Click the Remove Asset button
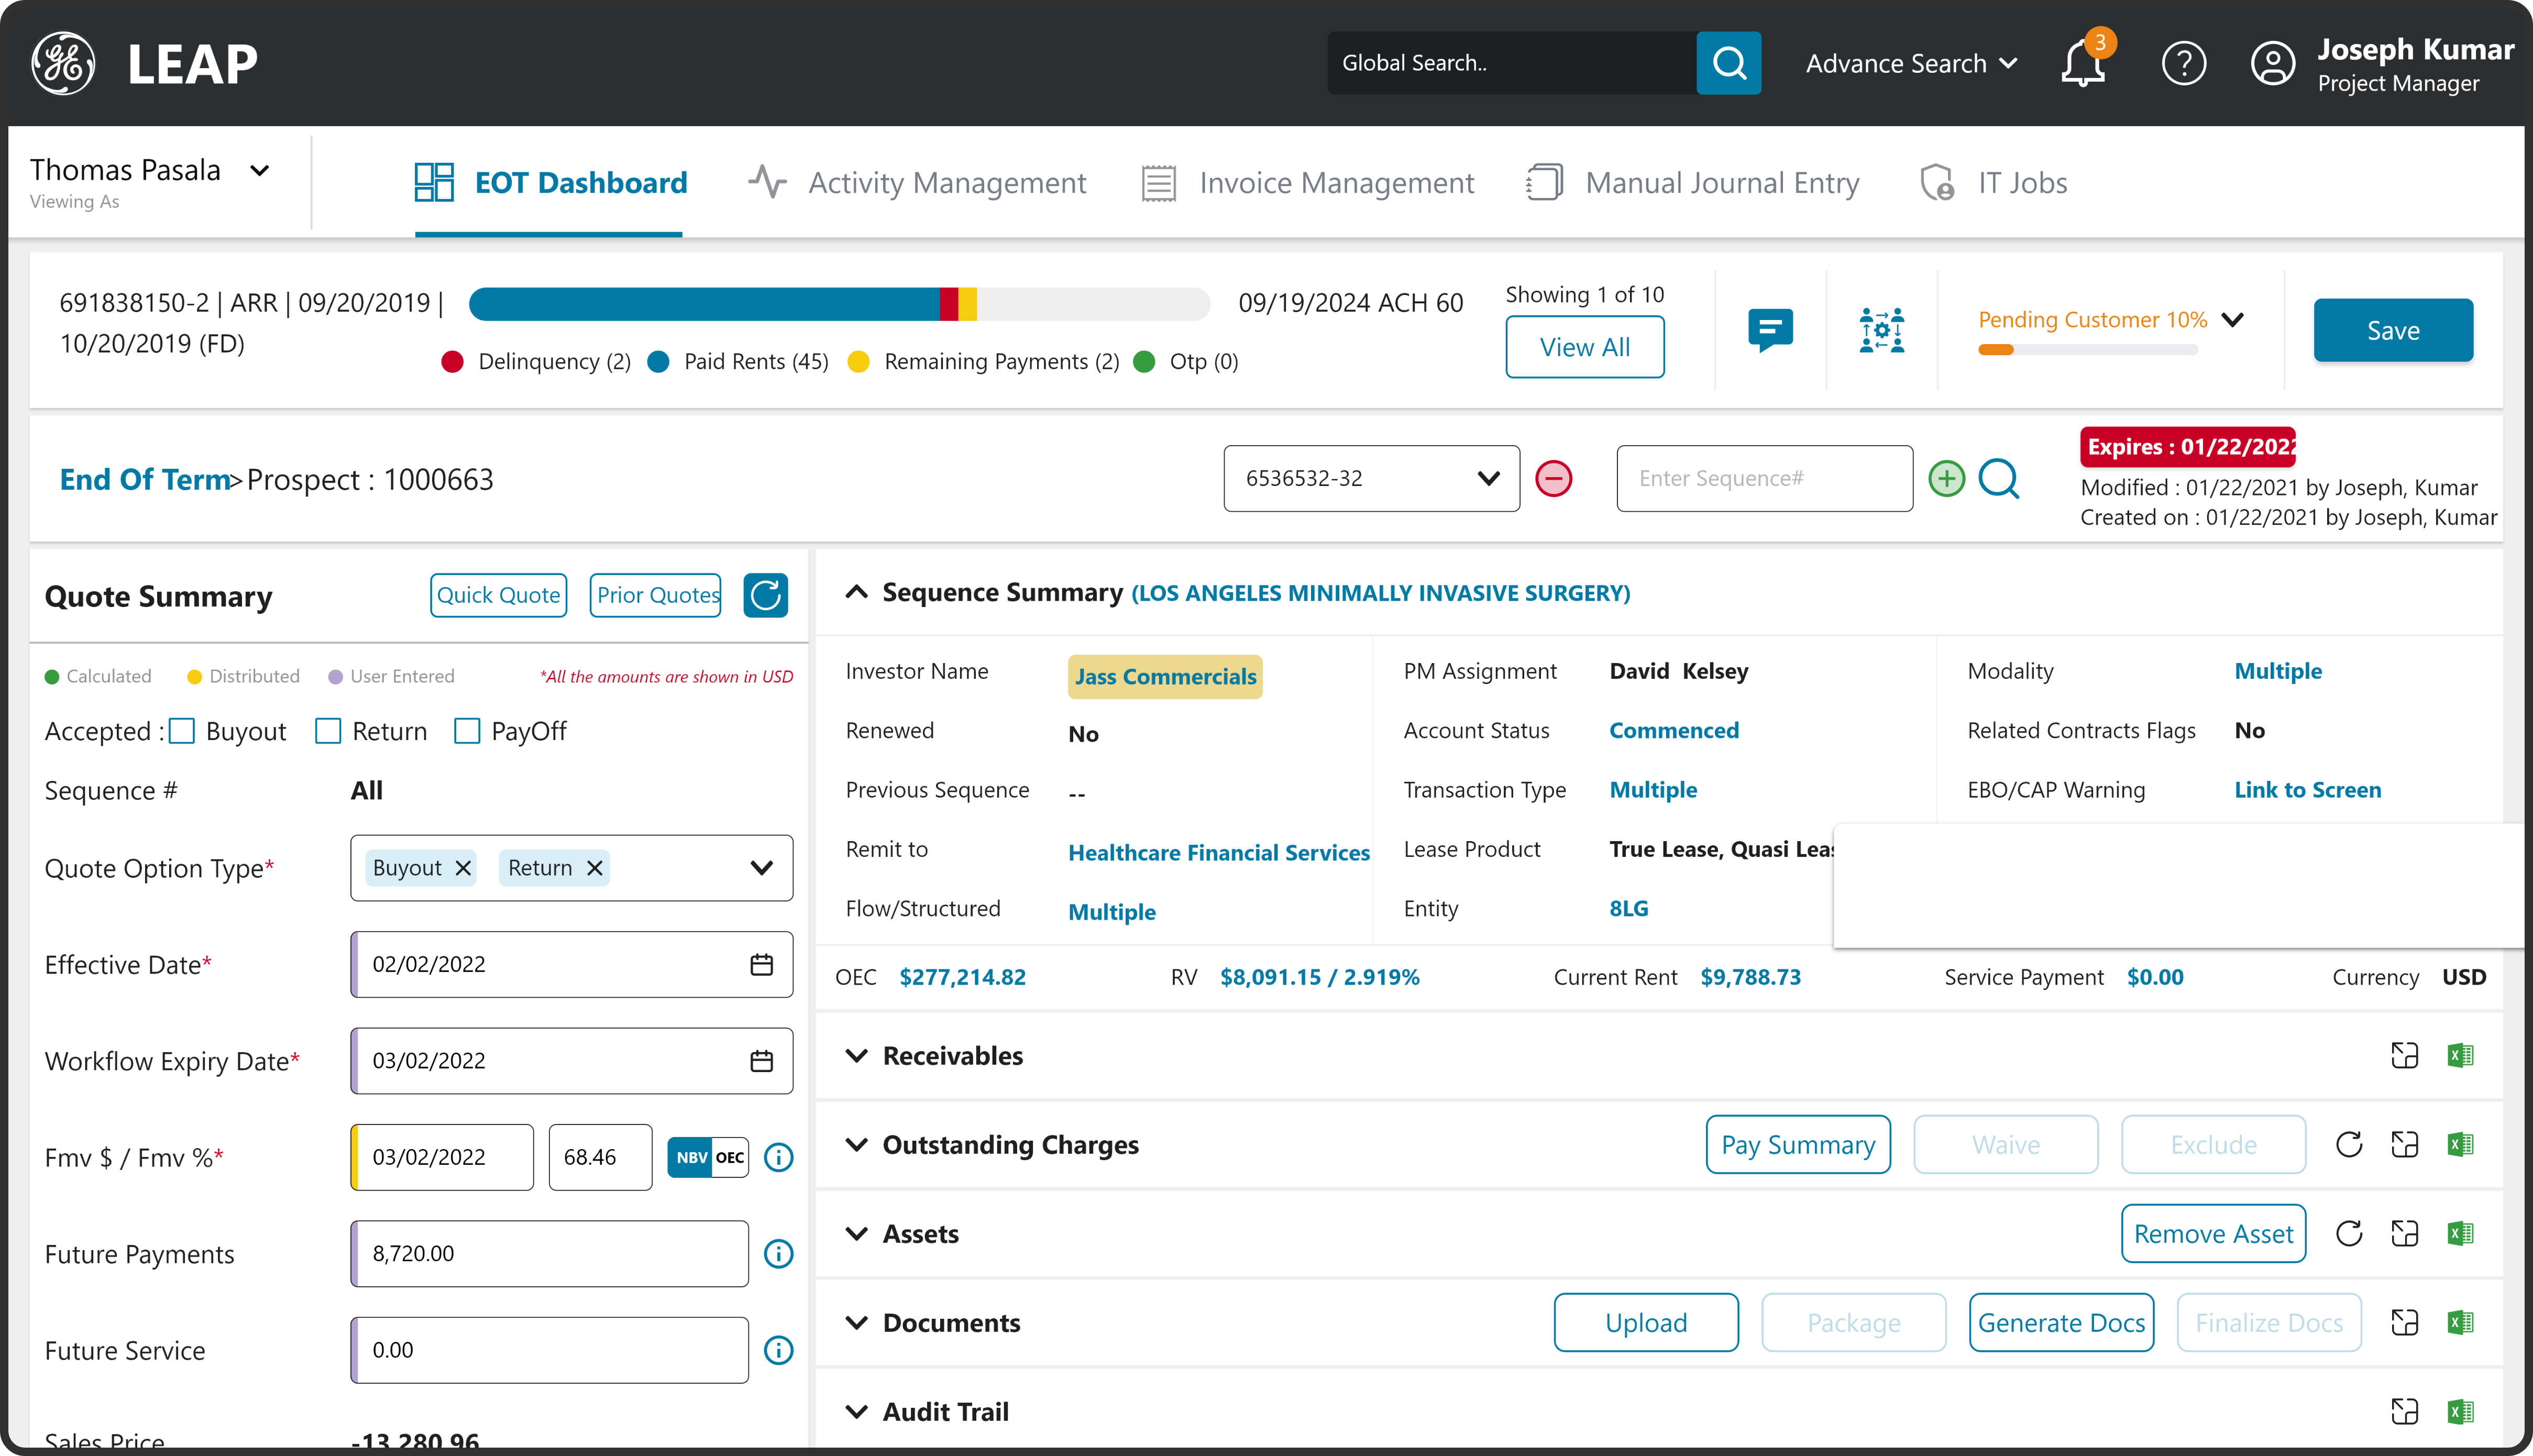2533x1456 pixels. pos(2213,1233)
